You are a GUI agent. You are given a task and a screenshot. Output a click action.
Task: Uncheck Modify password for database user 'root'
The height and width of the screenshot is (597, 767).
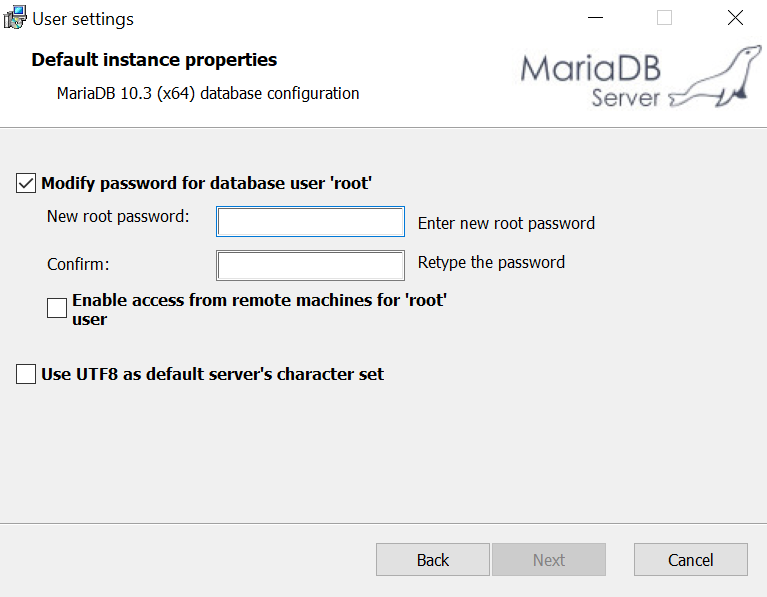26,183
